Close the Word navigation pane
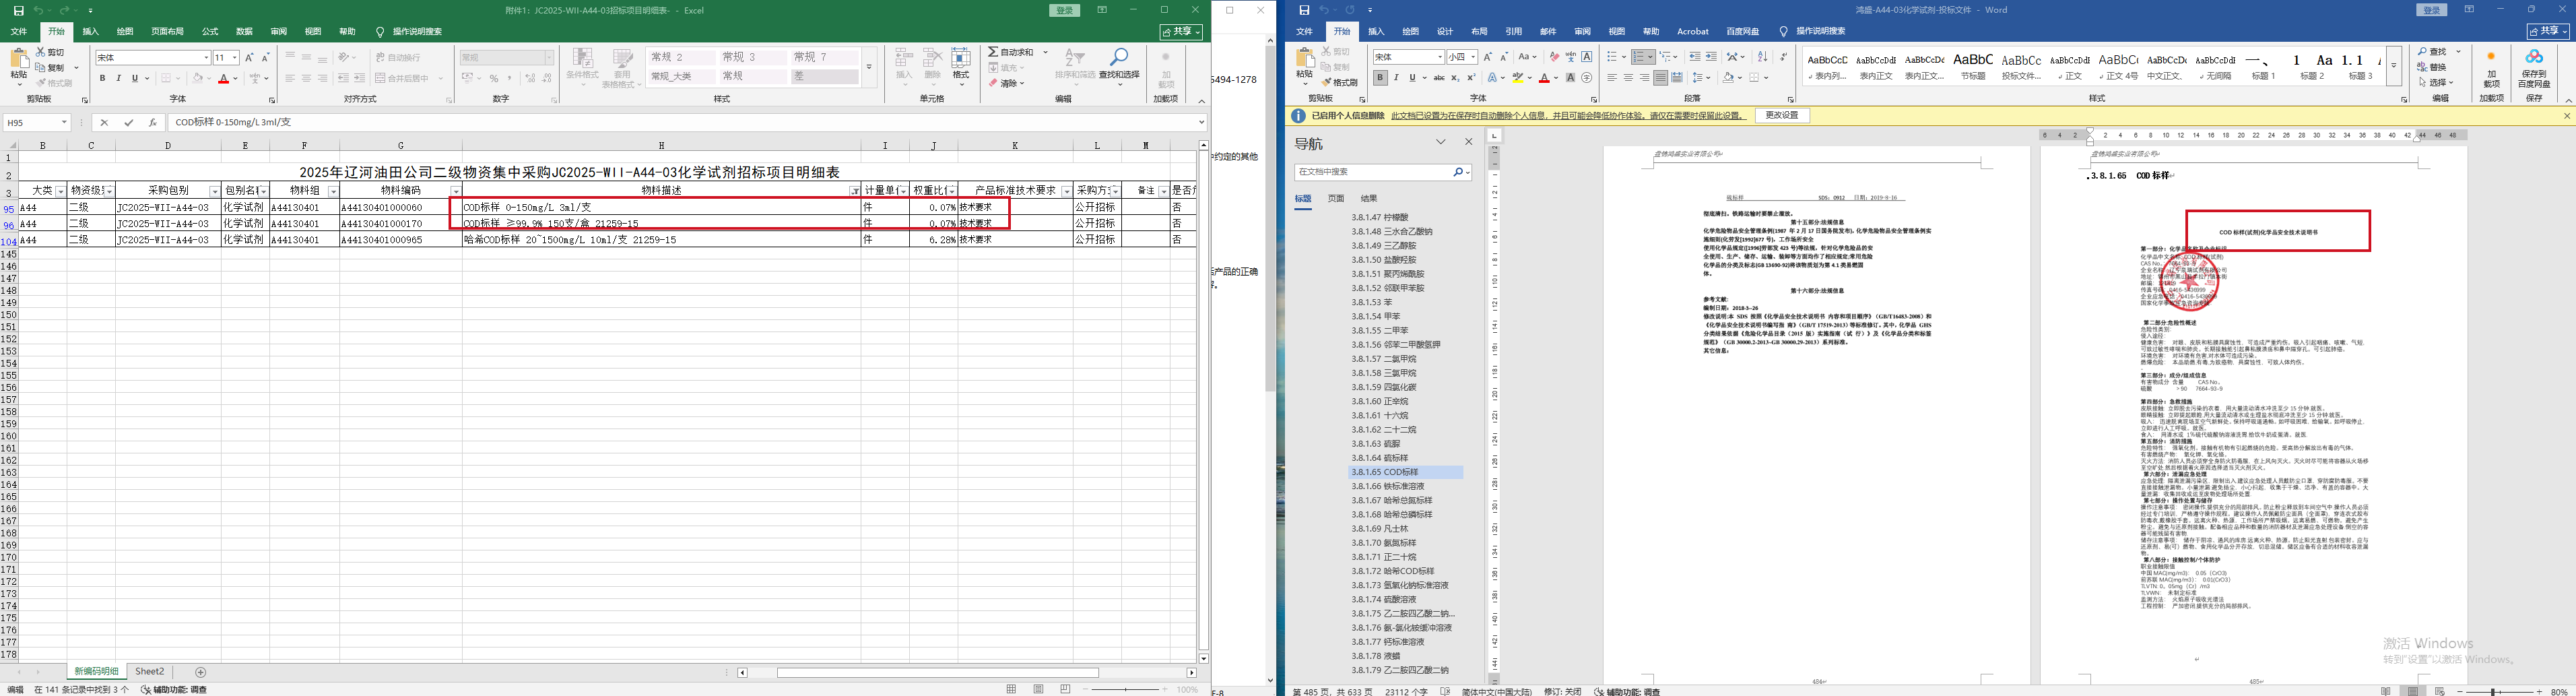2576x696 pixels. tap(1468, 142)
